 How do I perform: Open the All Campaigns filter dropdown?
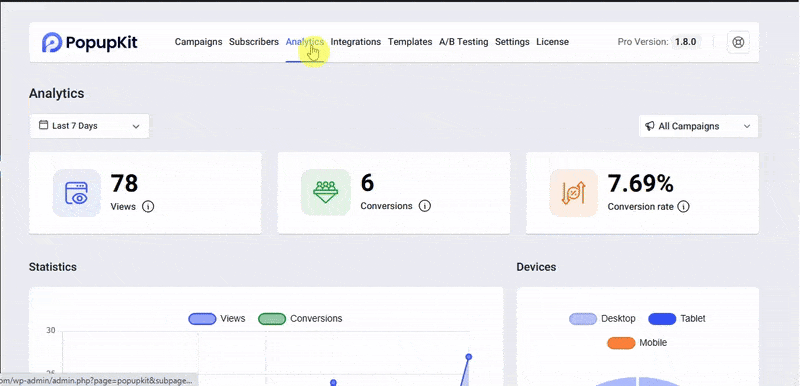point(698,126)
